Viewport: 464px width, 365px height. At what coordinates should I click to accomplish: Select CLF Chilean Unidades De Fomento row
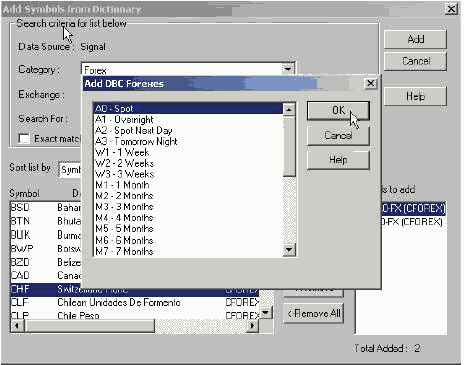tap(135, 302)
